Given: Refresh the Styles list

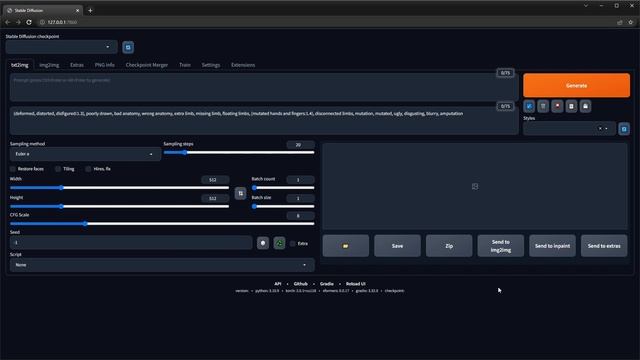Looking at the screenshot, I should pyautogui.click(x=624, y=129).
